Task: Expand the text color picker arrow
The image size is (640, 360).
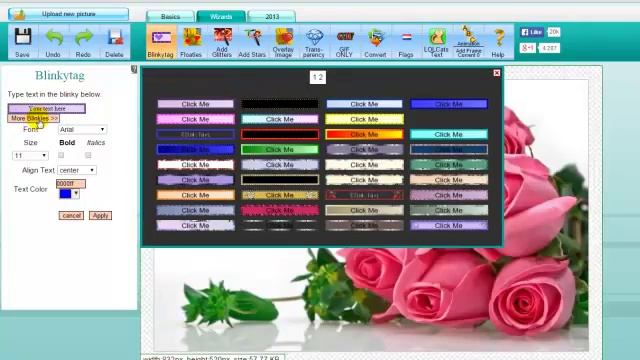Action: [x=76, y=193]
